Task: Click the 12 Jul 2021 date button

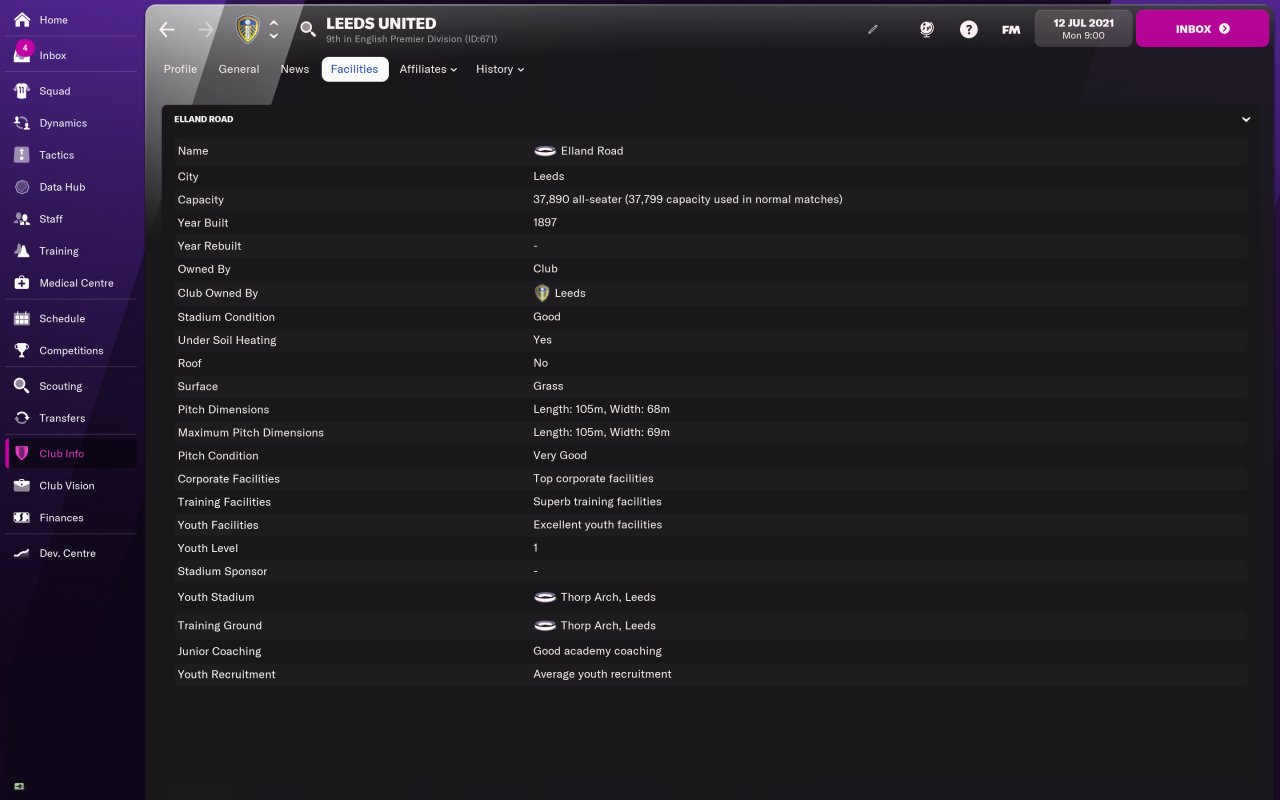Action: 1083,29
